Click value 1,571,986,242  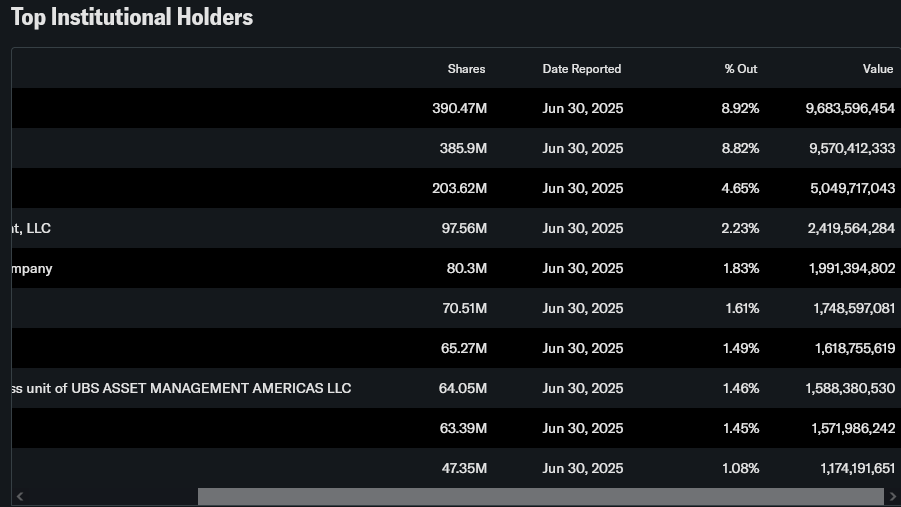click(853, 428)
